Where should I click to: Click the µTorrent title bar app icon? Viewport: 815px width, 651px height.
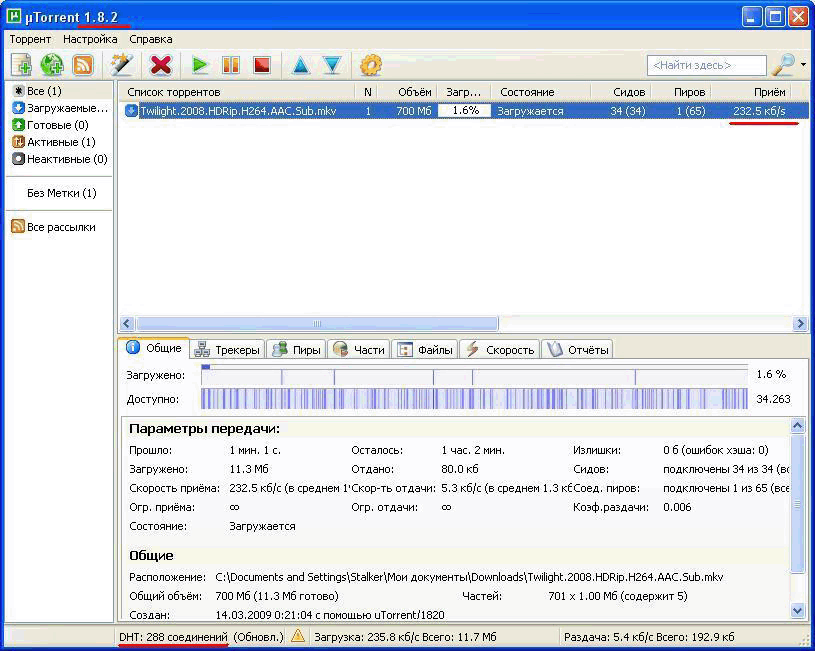[14, 17]
